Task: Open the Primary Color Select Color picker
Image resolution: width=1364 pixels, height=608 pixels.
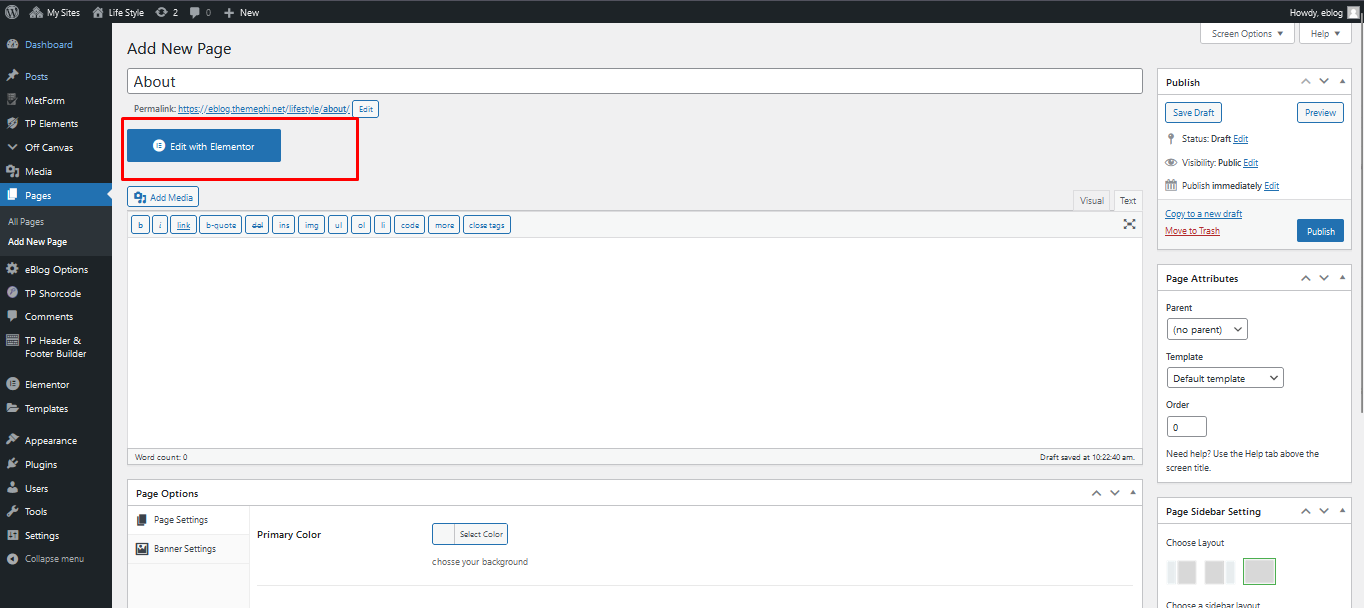Action: (470, 534)
